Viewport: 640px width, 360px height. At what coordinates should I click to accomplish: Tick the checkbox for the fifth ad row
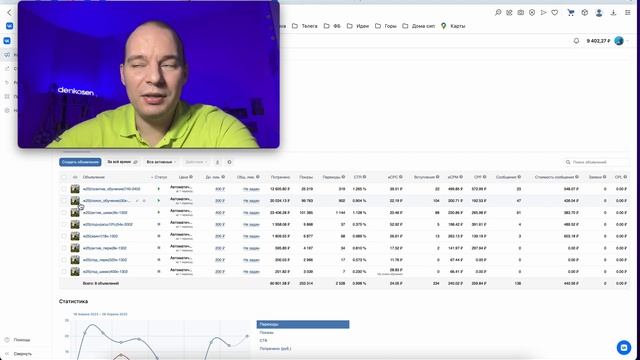click(64, 236)
